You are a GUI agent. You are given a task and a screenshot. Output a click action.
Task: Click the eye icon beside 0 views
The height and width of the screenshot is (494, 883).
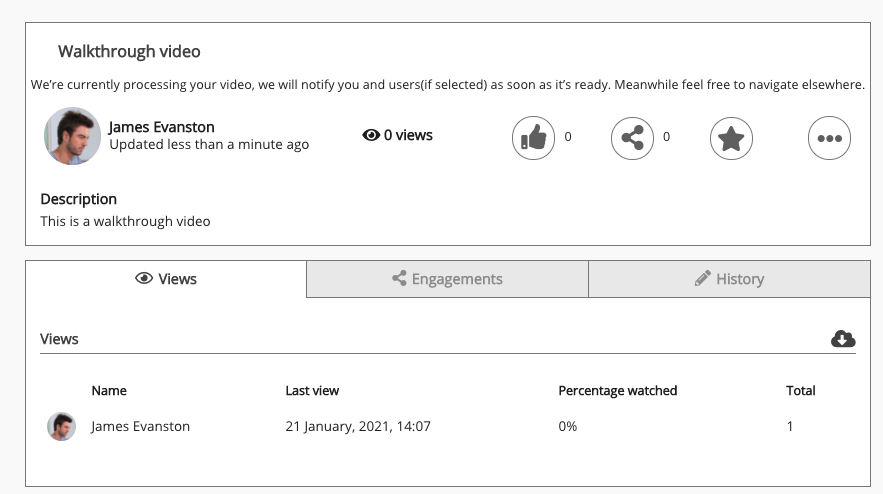(371, 135)
